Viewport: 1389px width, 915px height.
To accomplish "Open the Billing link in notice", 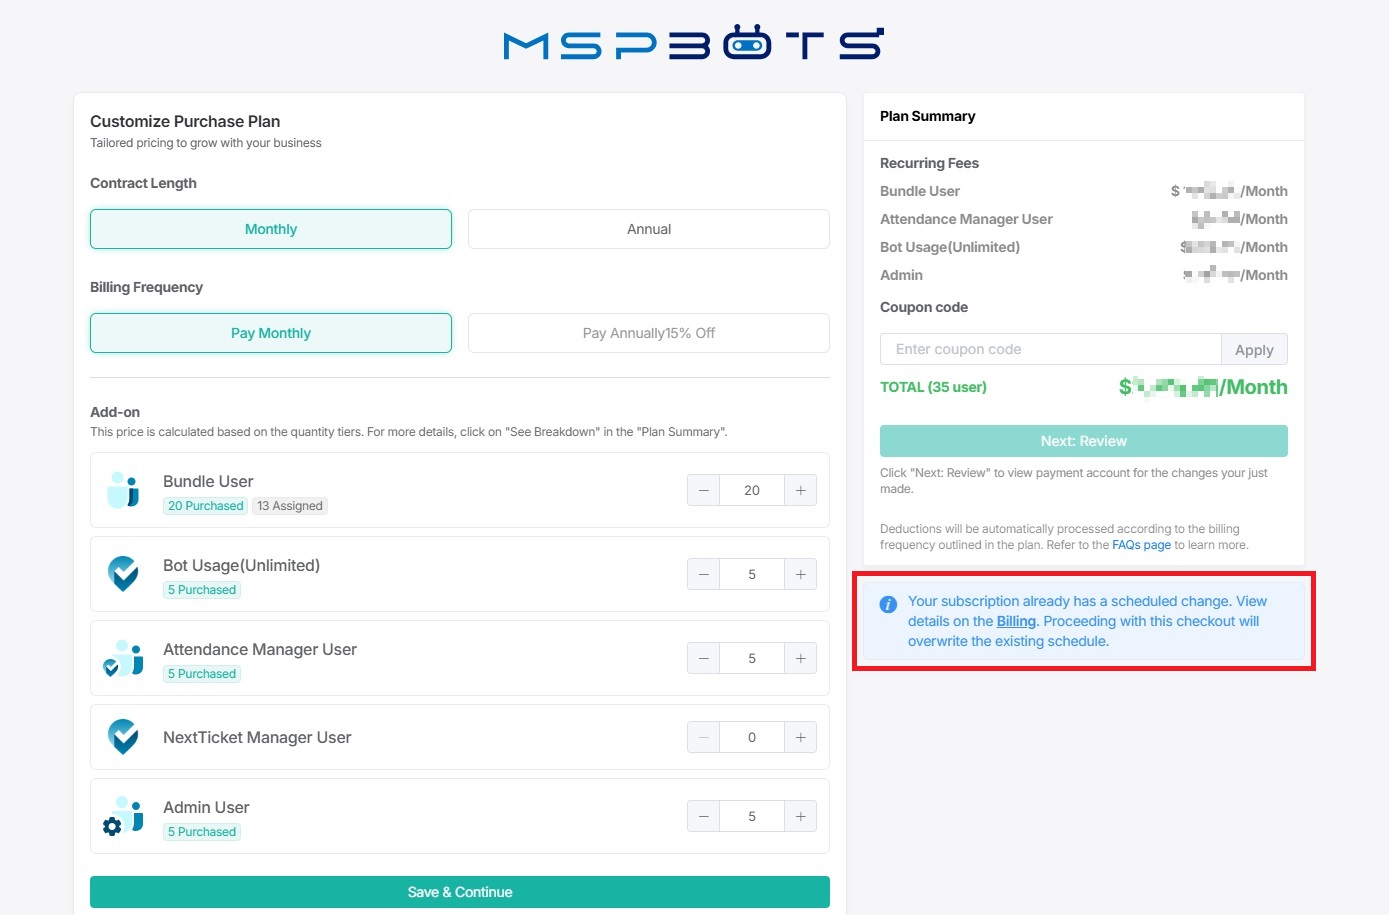I will tap(1016, 621).
